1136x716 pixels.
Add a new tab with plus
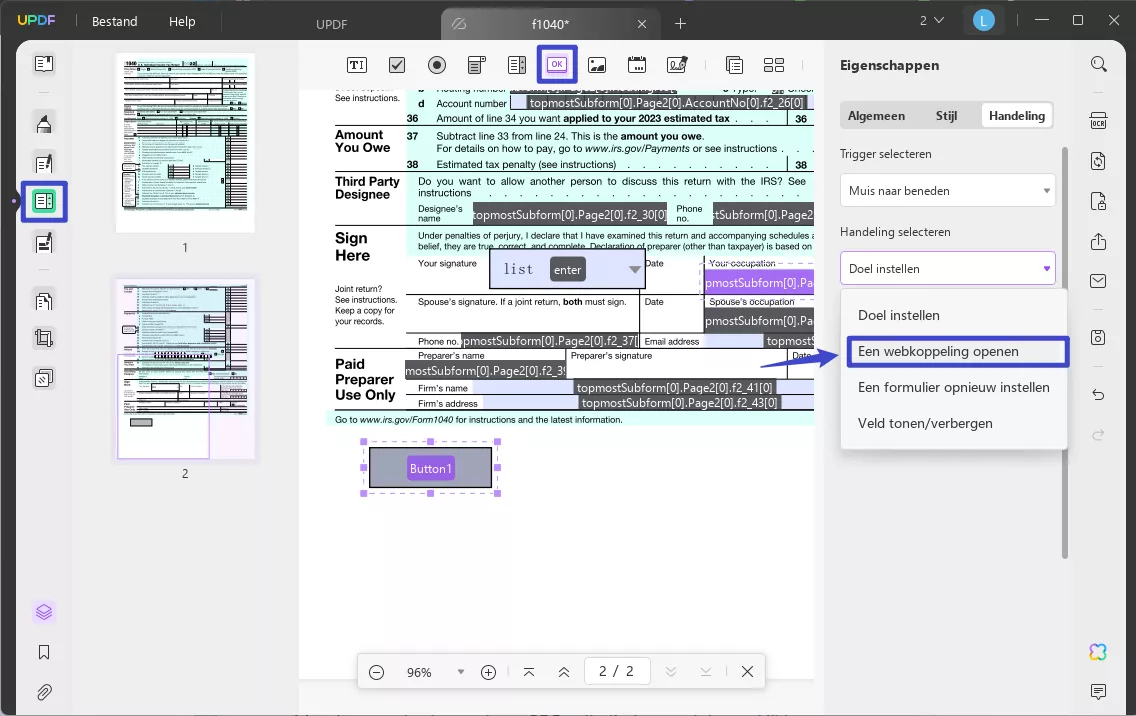click(x=680, y=24)
